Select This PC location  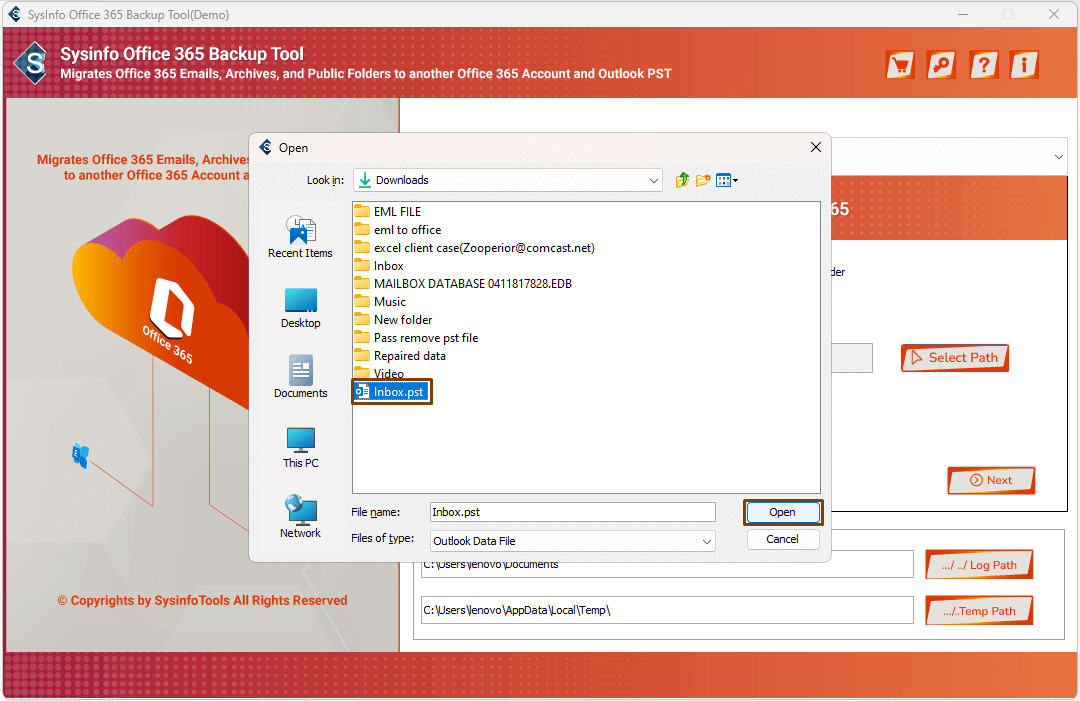point(300,448)
